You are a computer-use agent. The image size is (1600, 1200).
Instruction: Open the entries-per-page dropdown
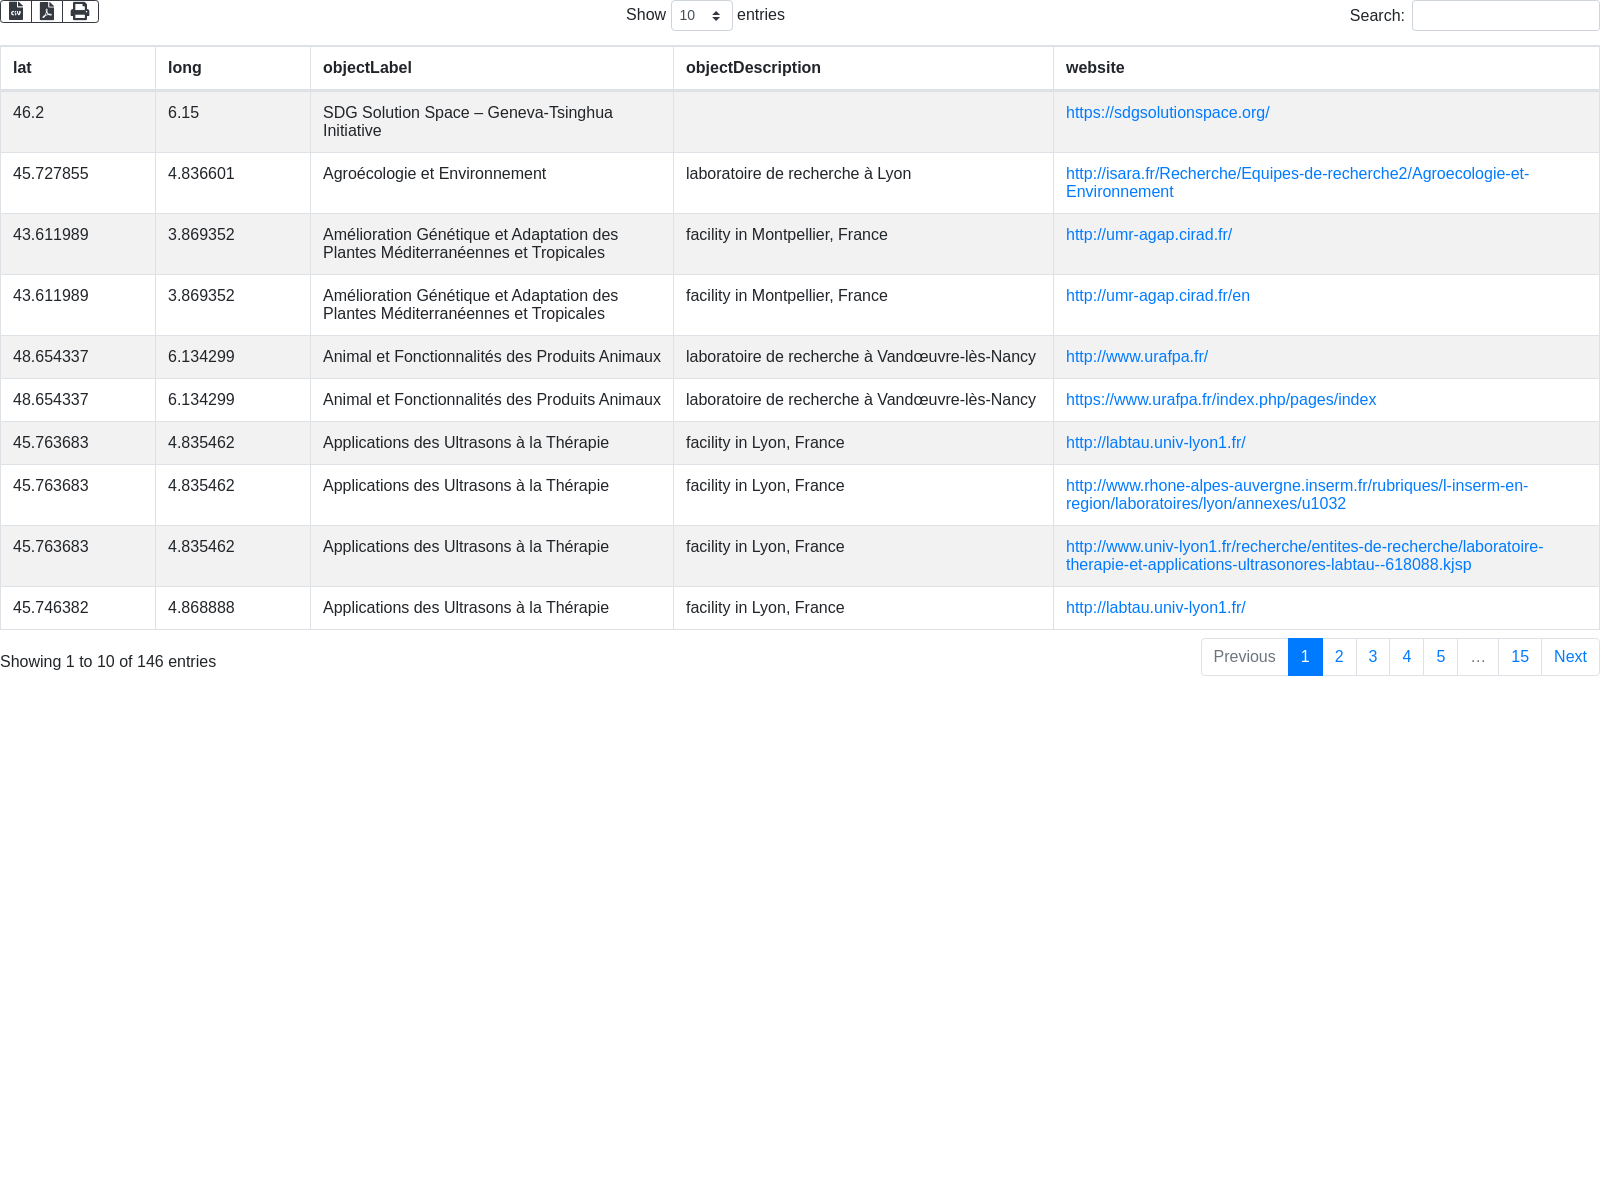click(x=701, y=16)
